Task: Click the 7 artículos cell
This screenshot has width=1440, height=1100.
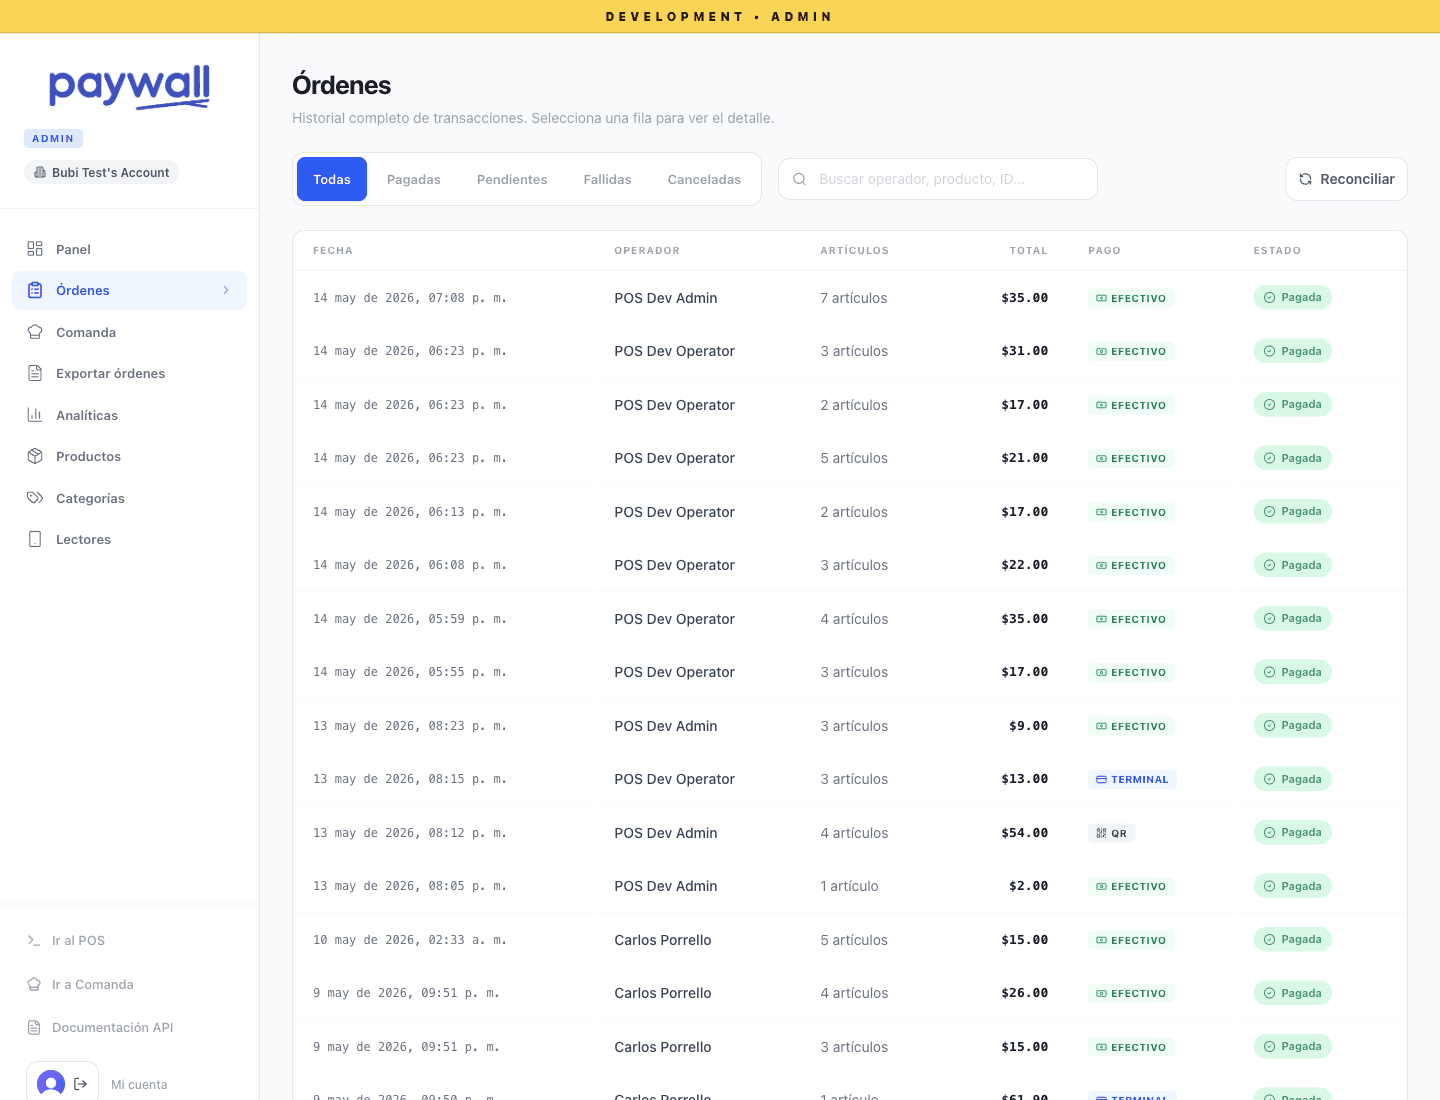Action: (x=854, y=298)
